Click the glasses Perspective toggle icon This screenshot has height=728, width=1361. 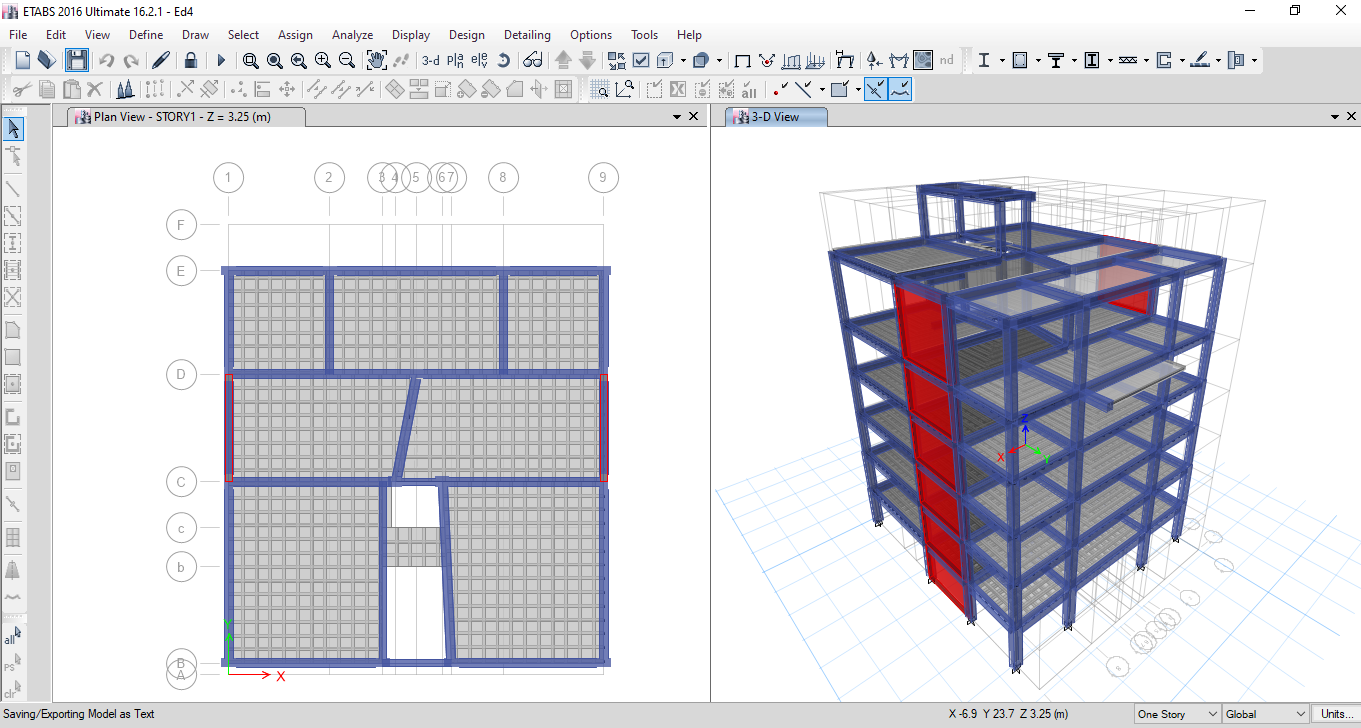pyautogui.click(x=533, y=60)
